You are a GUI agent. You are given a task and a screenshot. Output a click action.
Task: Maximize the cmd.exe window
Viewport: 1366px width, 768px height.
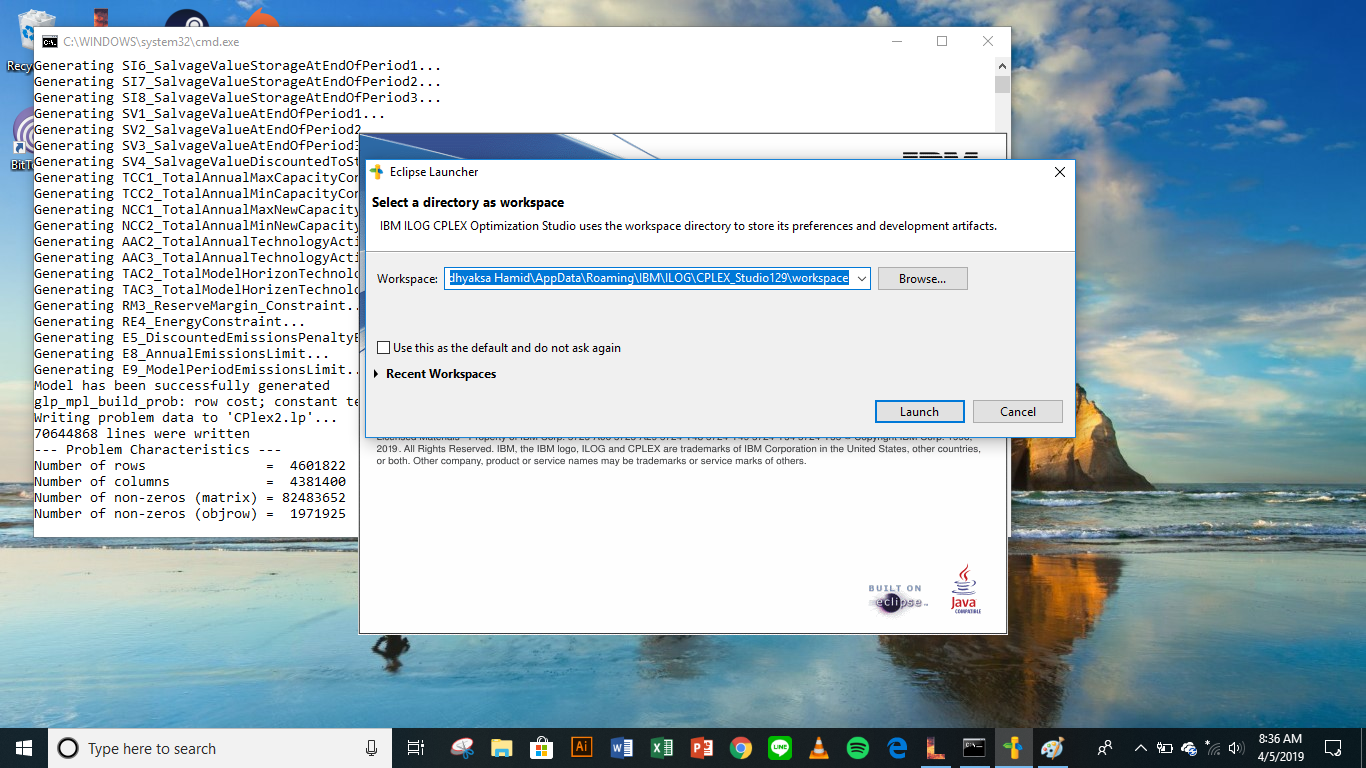tap(942, 42)
